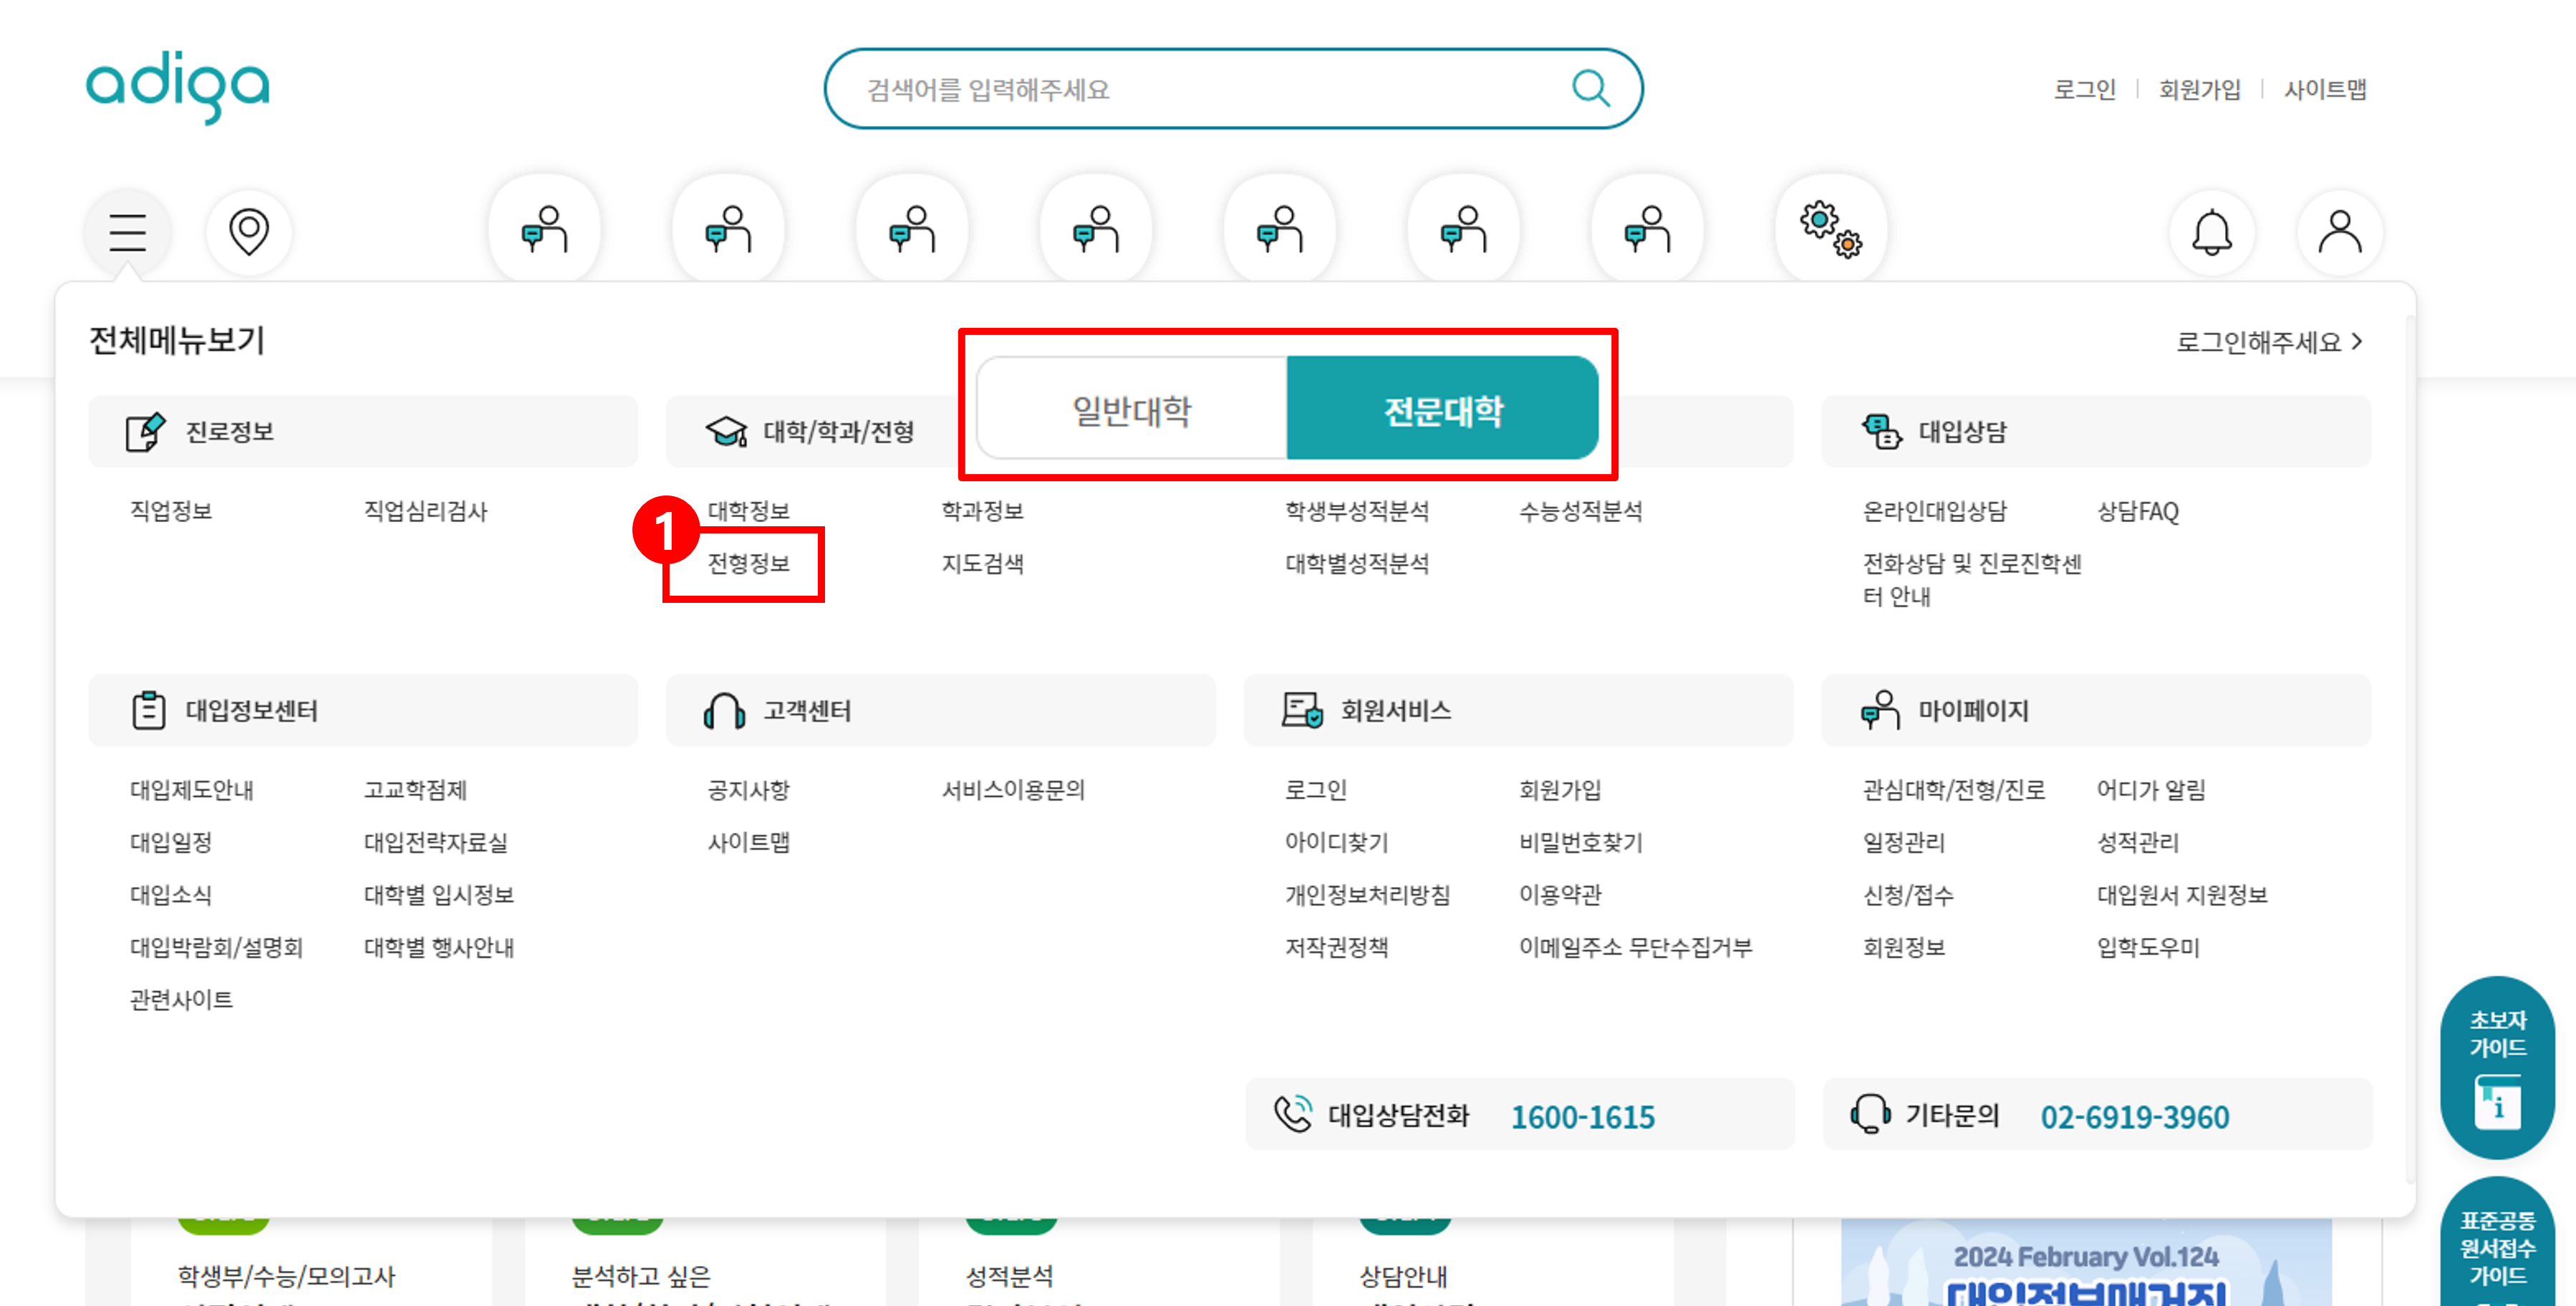Open 개인정보처리방침 link

pyautogui.click(x=1367, y=895)
